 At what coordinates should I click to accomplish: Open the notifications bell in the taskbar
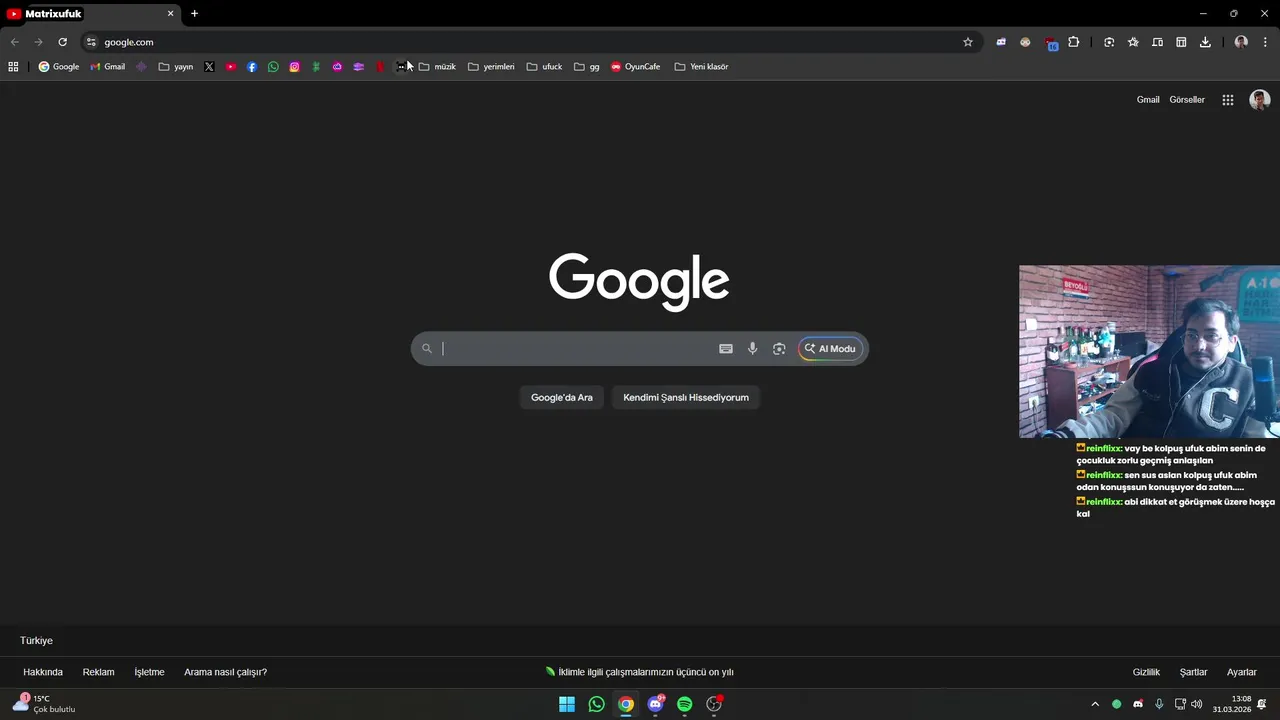click(1262, 704)
